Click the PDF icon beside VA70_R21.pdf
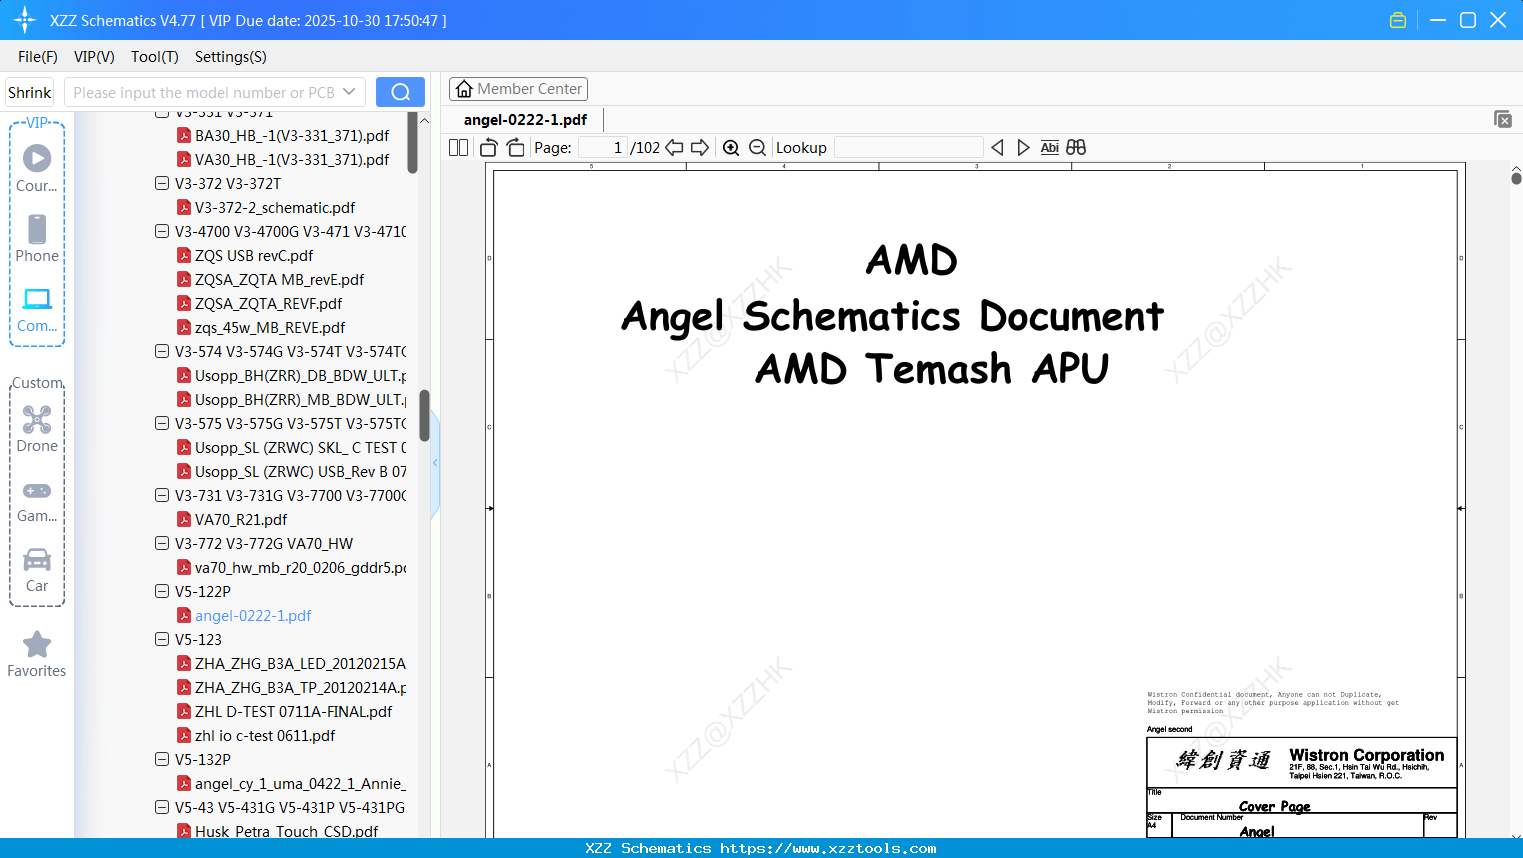1523x858 pixels. [x=184, y=519]
